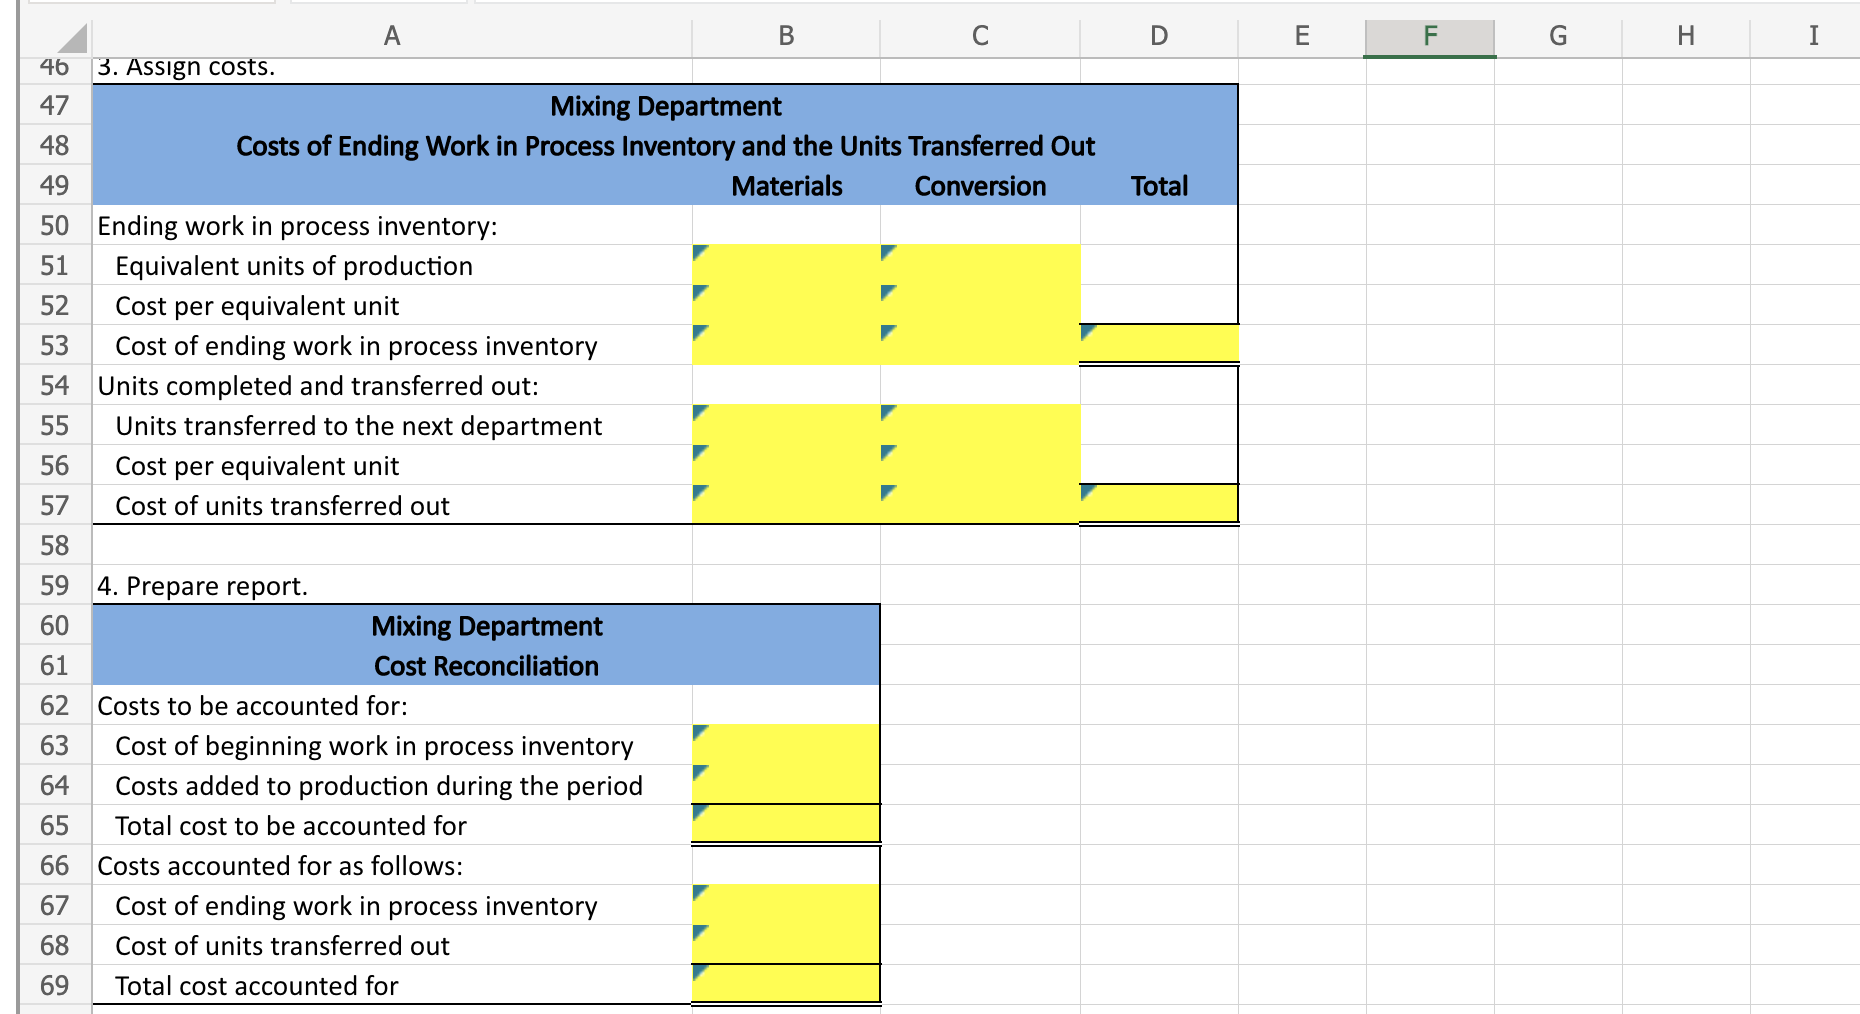Click the 'Cost Reconciliation' heading
Viewport: 1860px width, 1014px height.
(486, 666)
